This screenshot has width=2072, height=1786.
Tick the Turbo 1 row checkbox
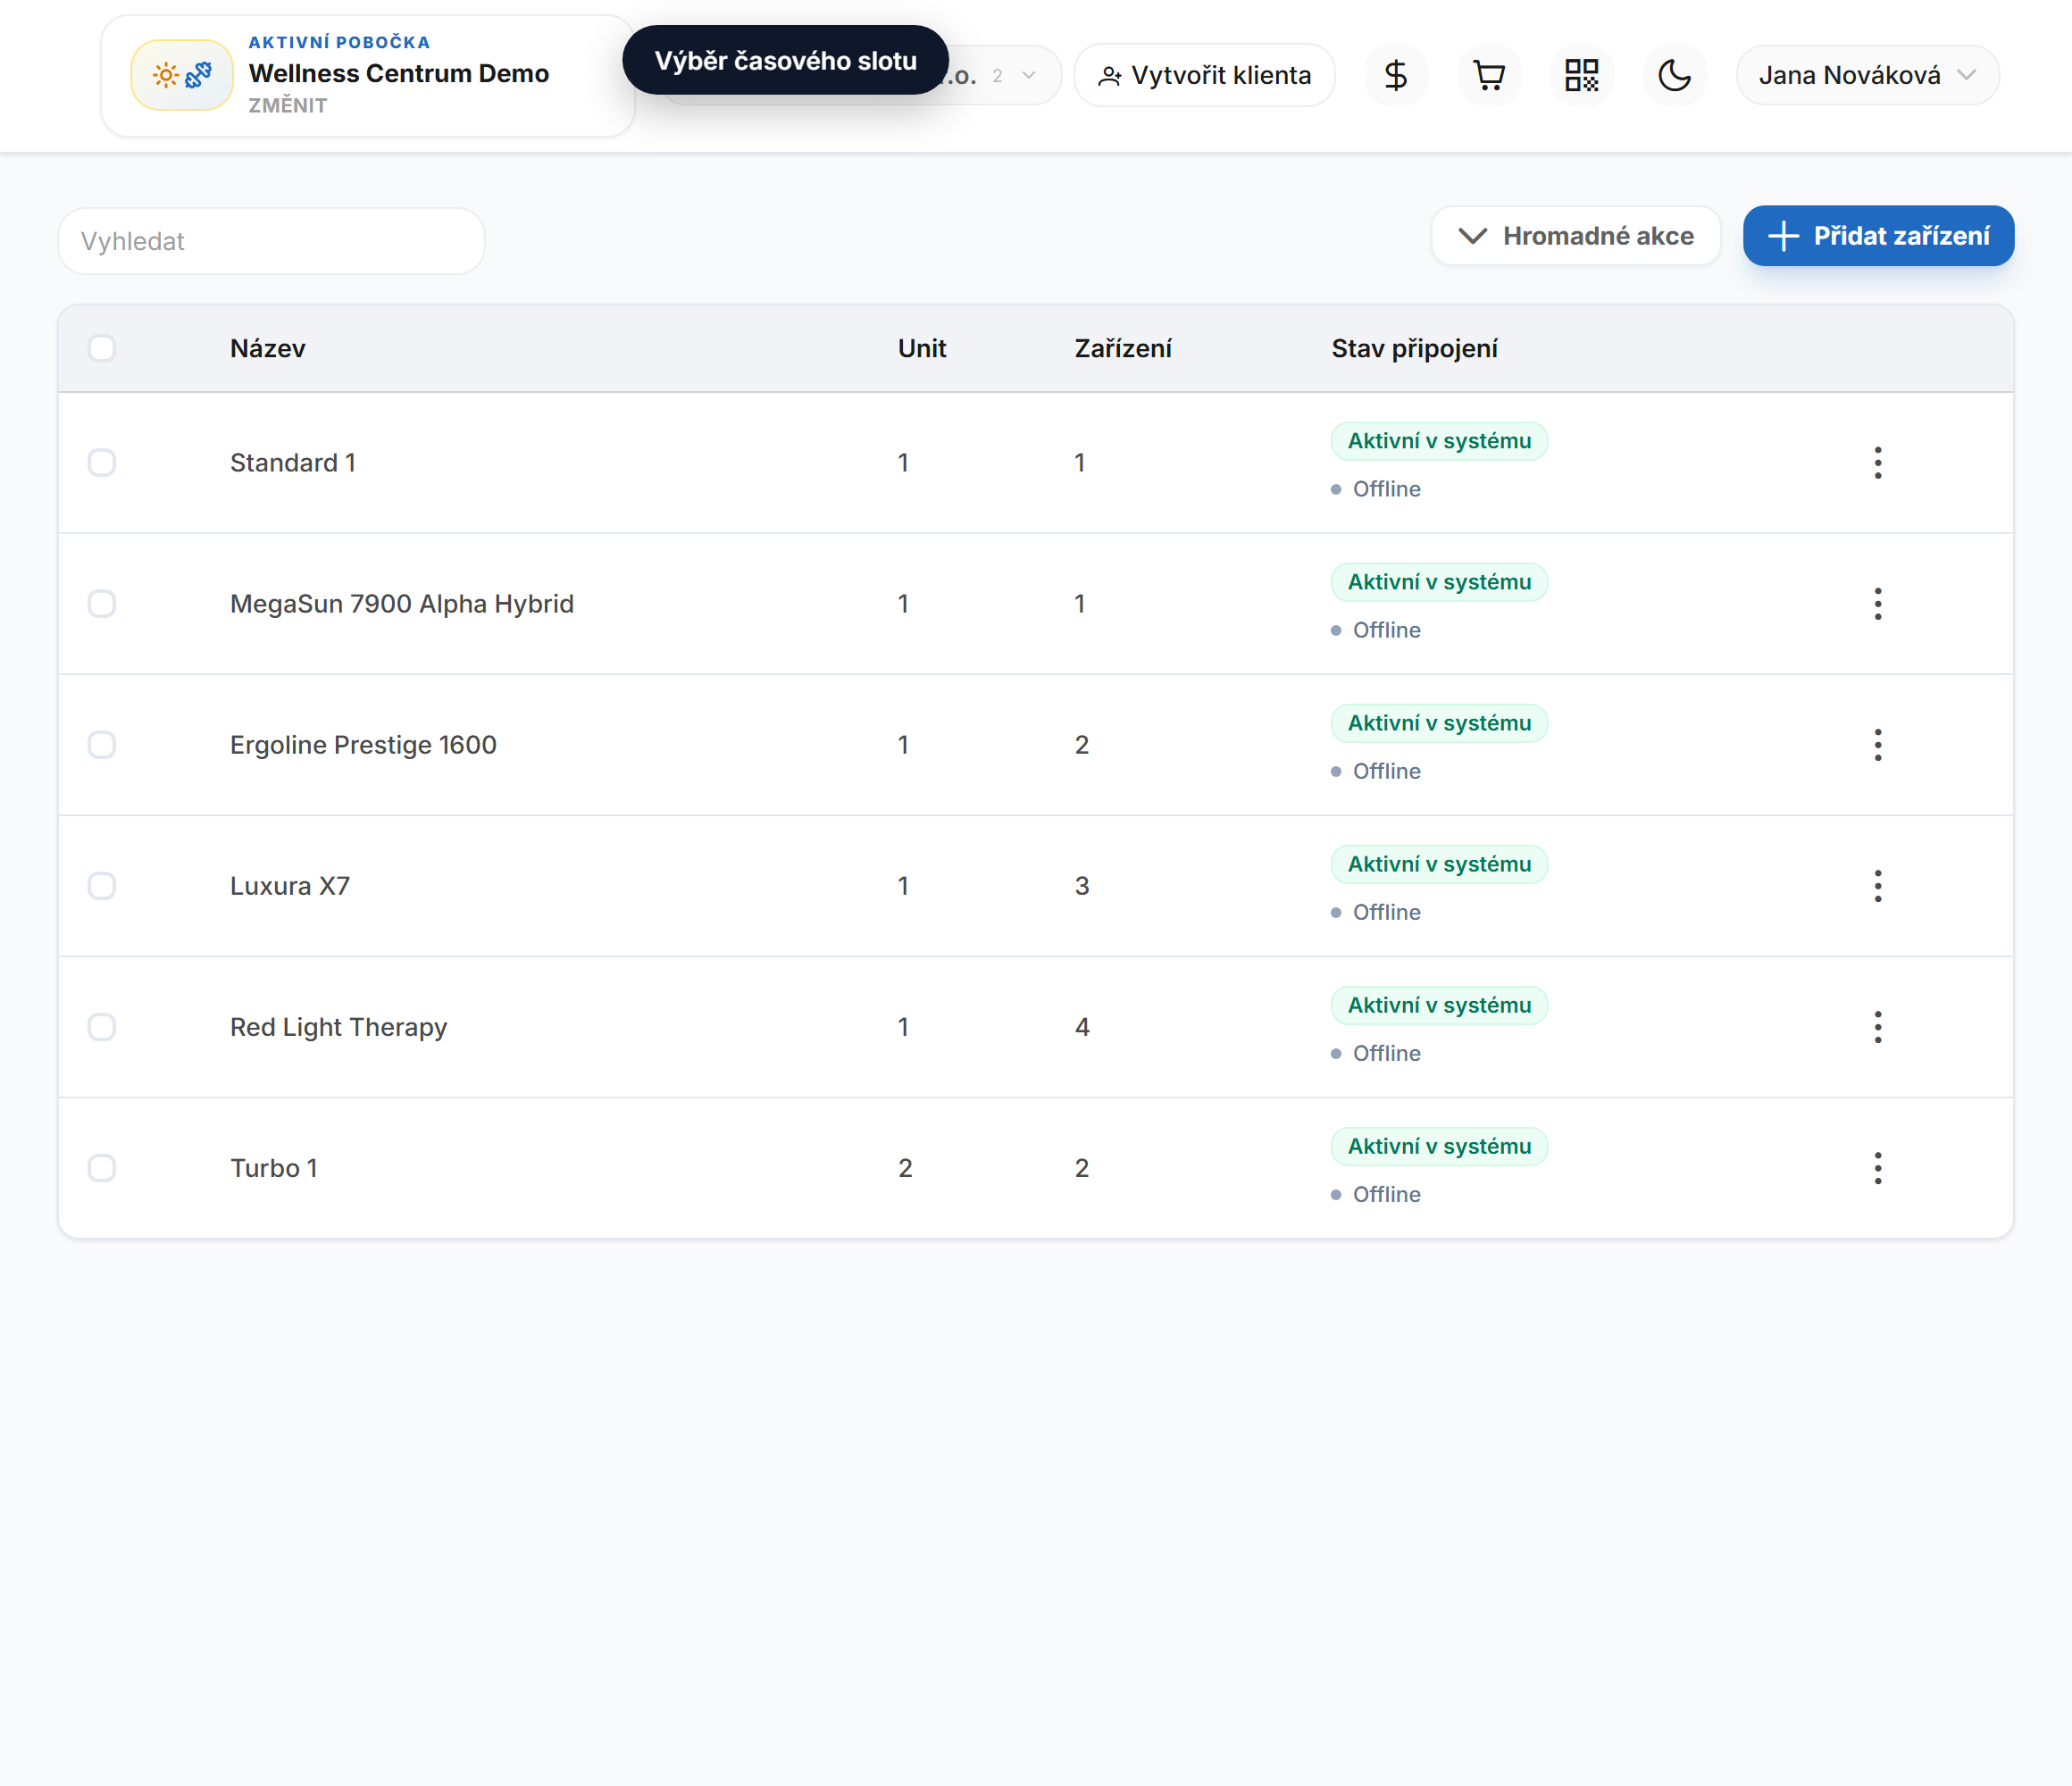(102, 1168)
